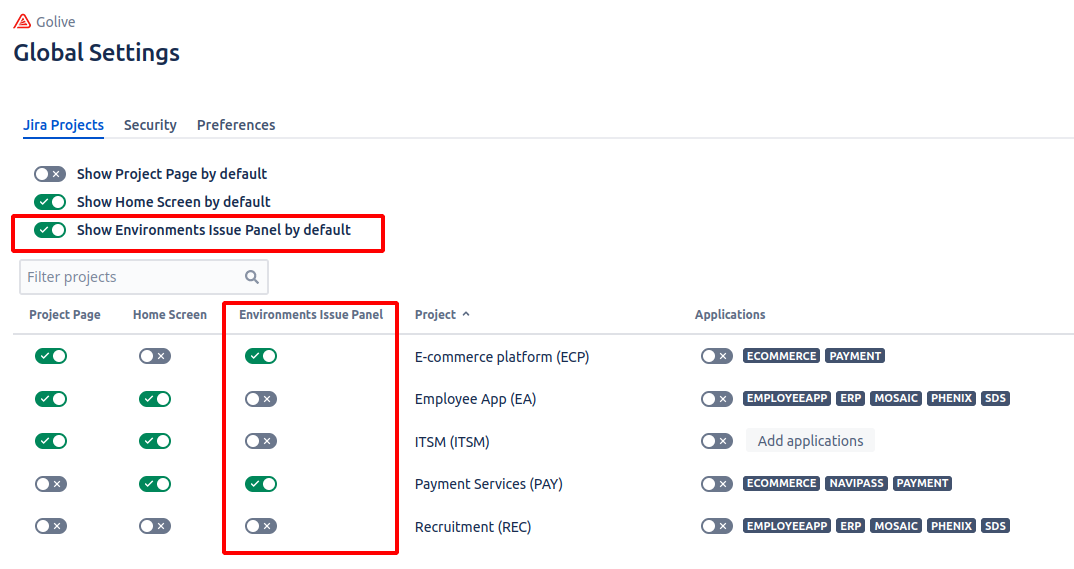The height and width of the screenshot is (569, 1074).
Task: Click the MOSAIC tag on Recruitment row
Action: pyautogui.click(x=895, y=526)
